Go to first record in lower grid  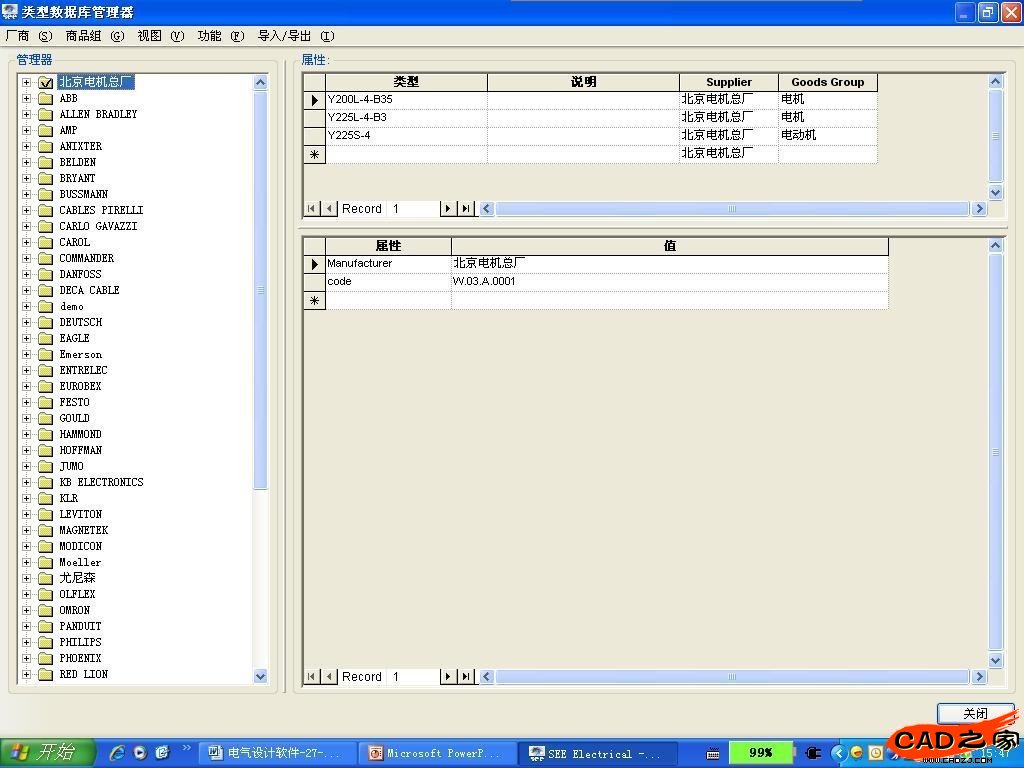click(x=312, y=677)
